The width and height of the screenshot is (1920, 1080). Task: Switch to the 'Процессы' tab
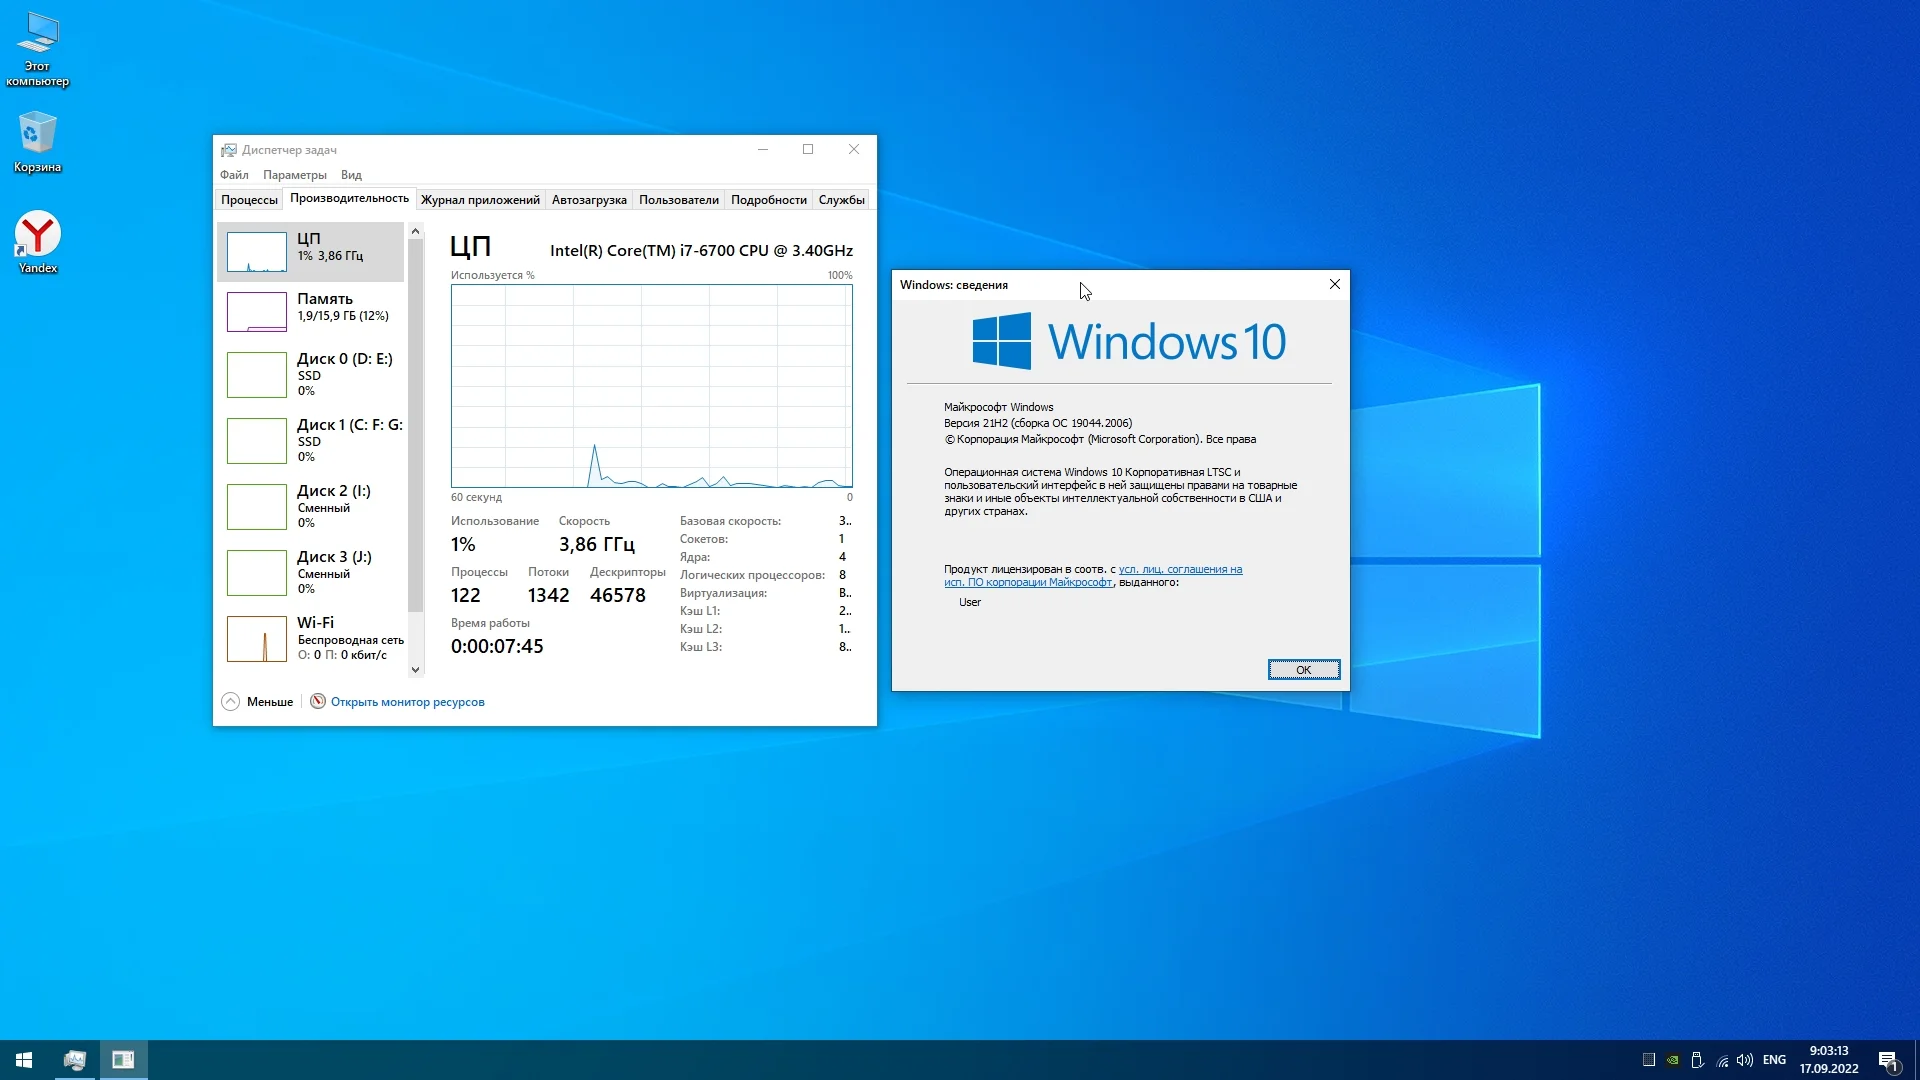pos(249,200)
